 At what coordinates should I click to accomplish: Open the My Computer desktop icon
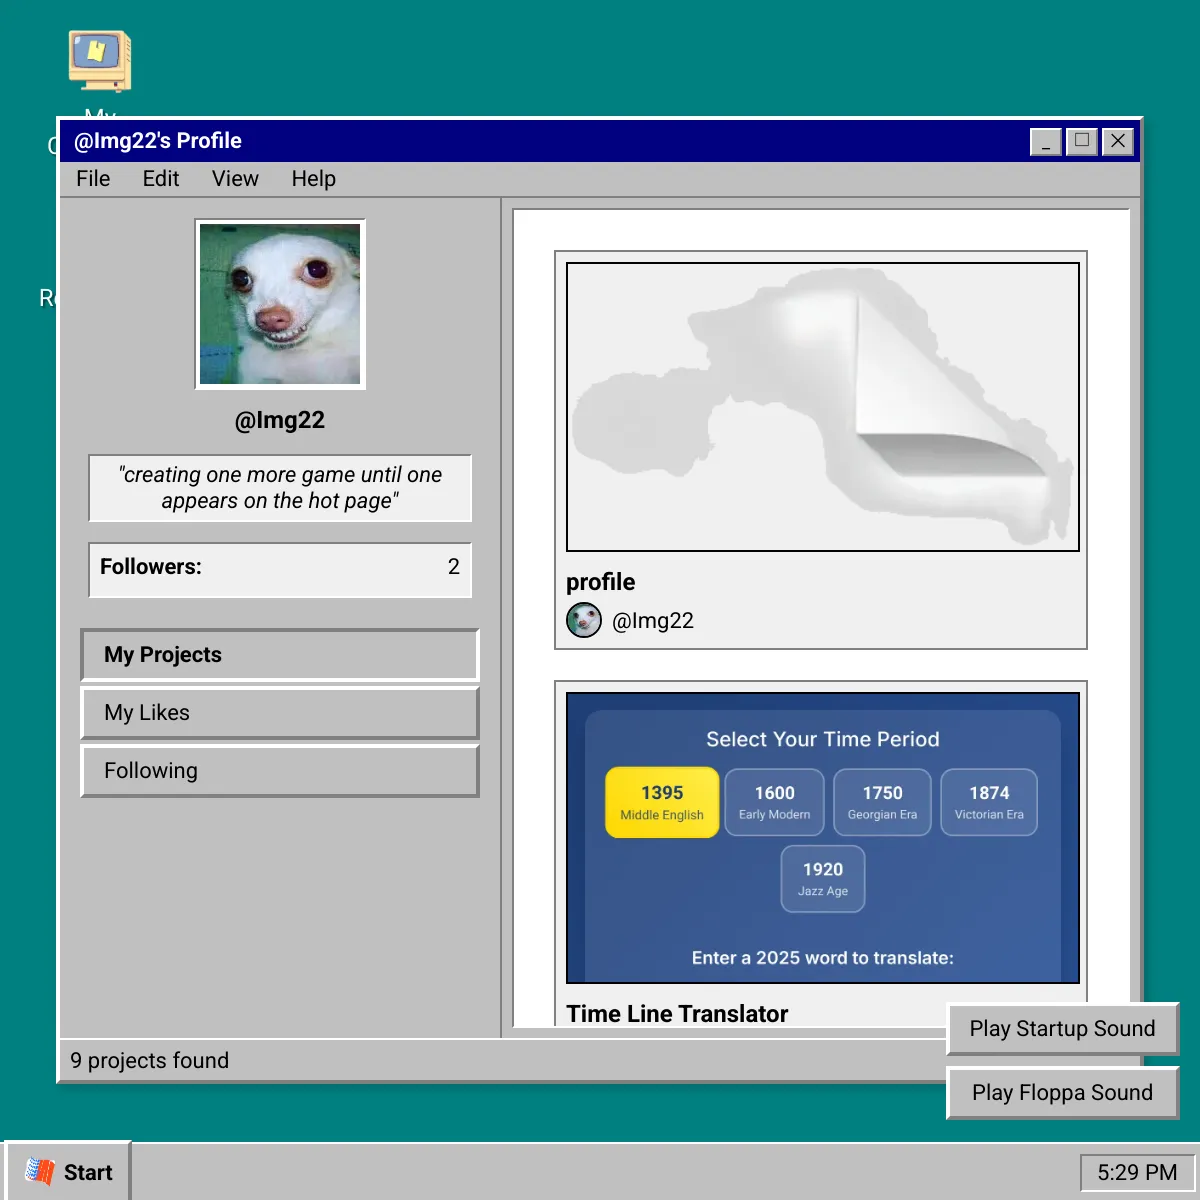99,62
